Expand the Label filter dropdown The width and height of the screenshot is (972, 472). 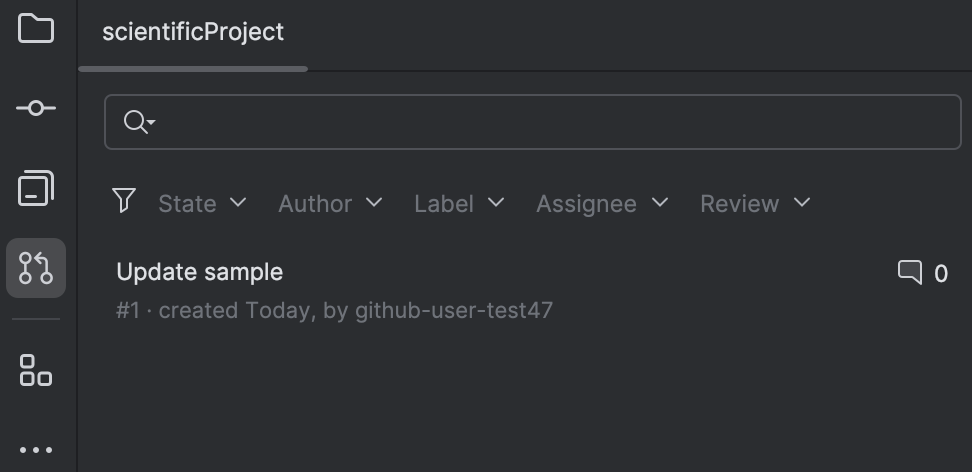[459, 203]
